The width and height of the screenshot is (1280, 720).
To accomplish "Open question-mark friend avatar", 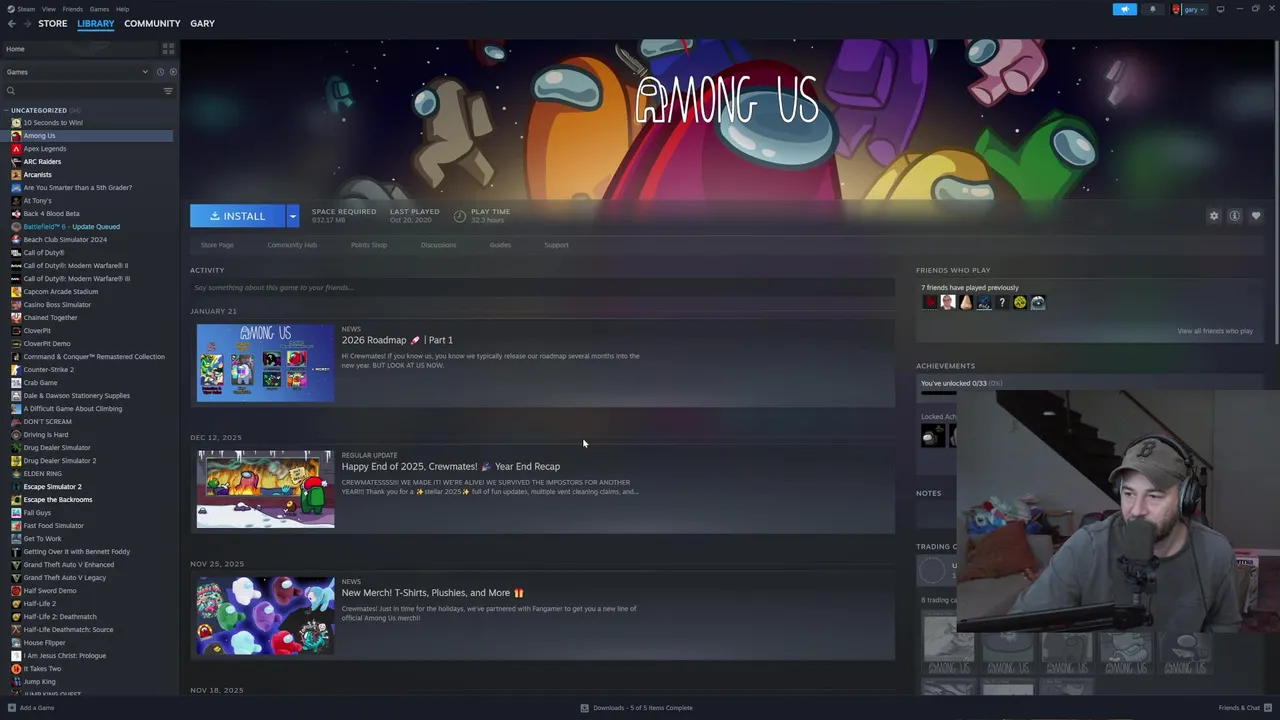I will tap(1002, 302).
